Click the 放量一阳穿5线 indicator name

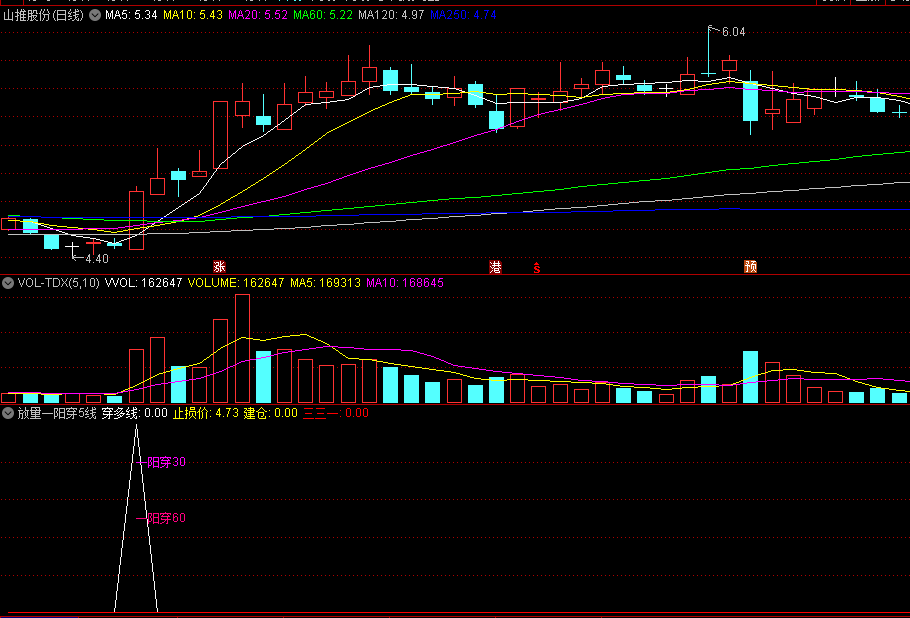point(57,413)
